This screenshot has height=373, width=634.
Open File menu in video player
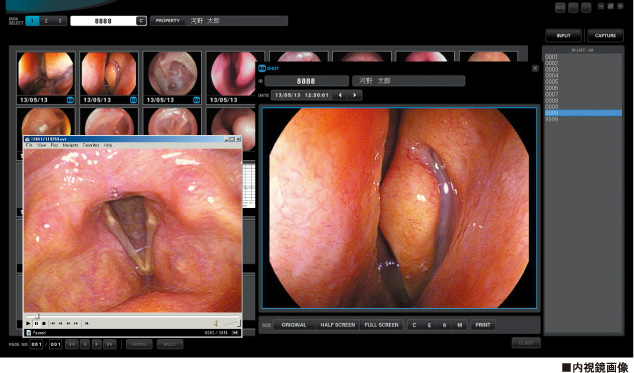click(x=29, y=145)
